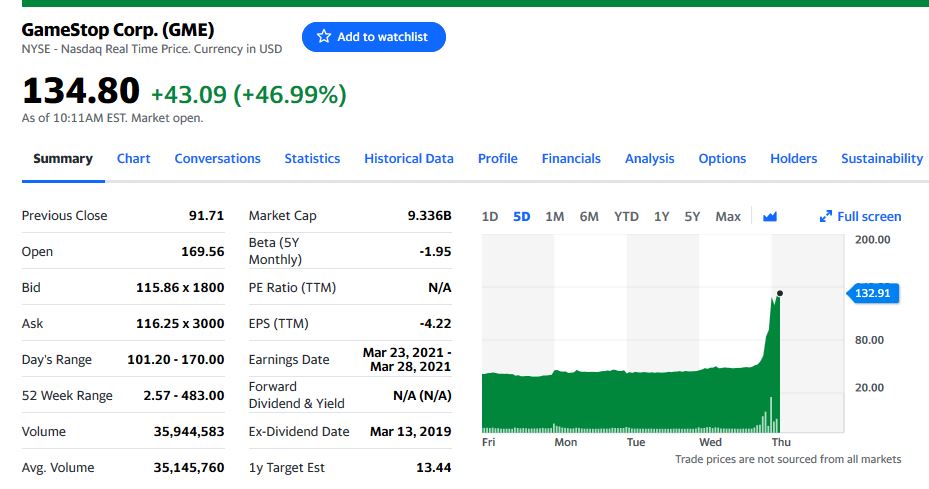
Task: Click the 132.91 price marker on chart
Action: click(873, 293)
